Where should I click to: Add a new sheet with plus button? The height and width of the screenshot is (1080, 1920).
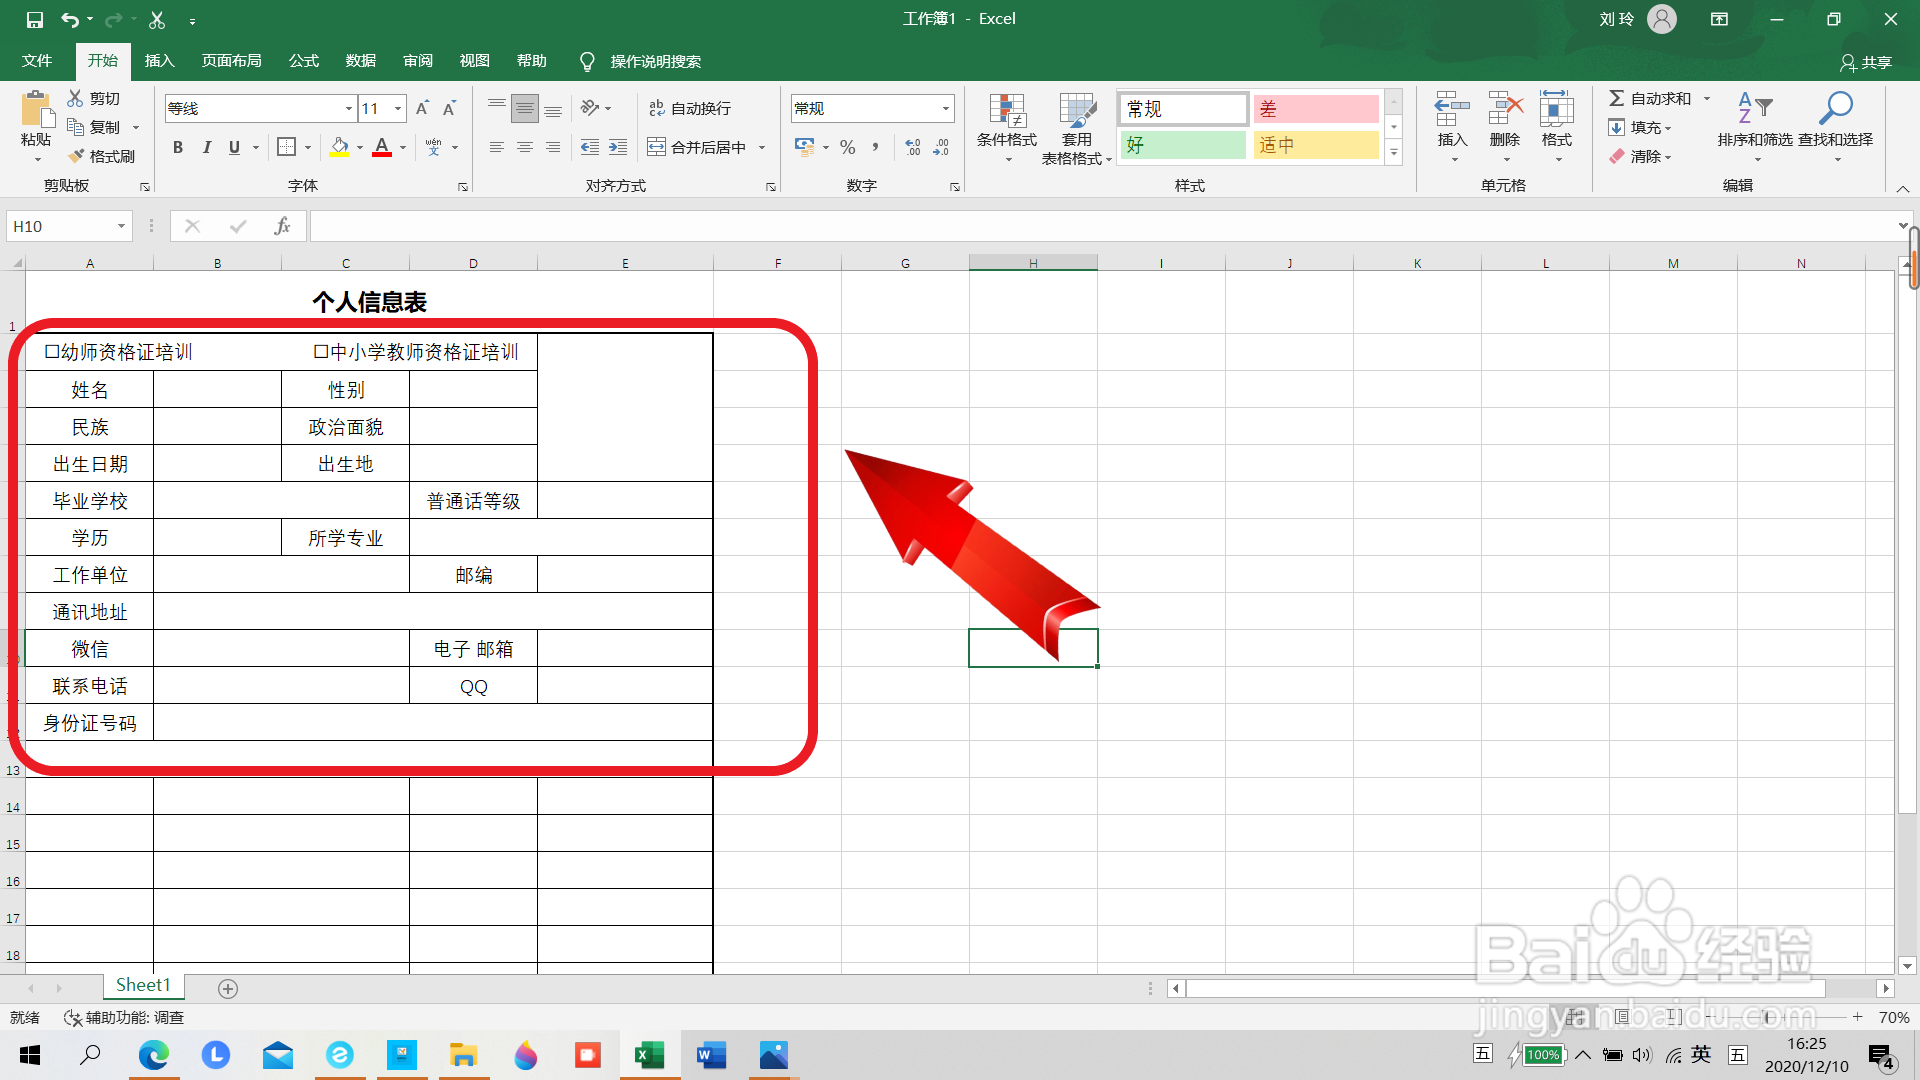click(228, 988)
